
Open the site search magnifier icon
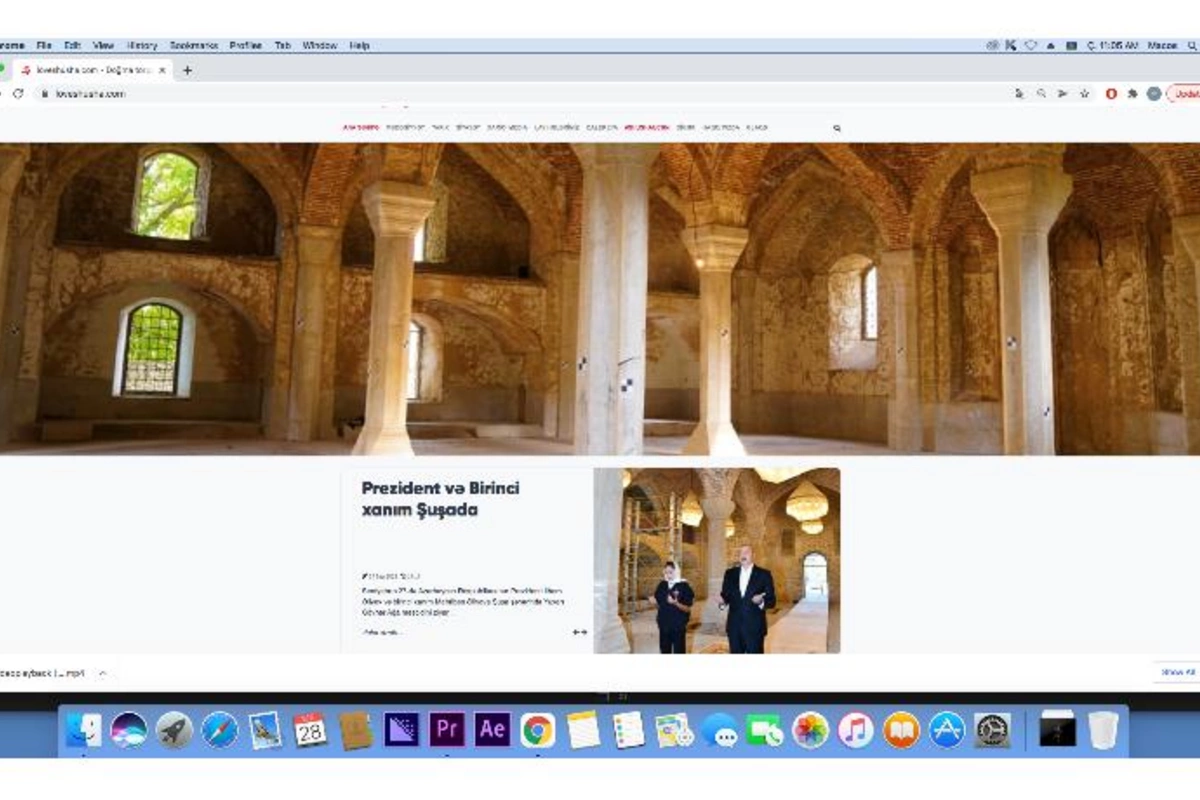click(837, 128)
